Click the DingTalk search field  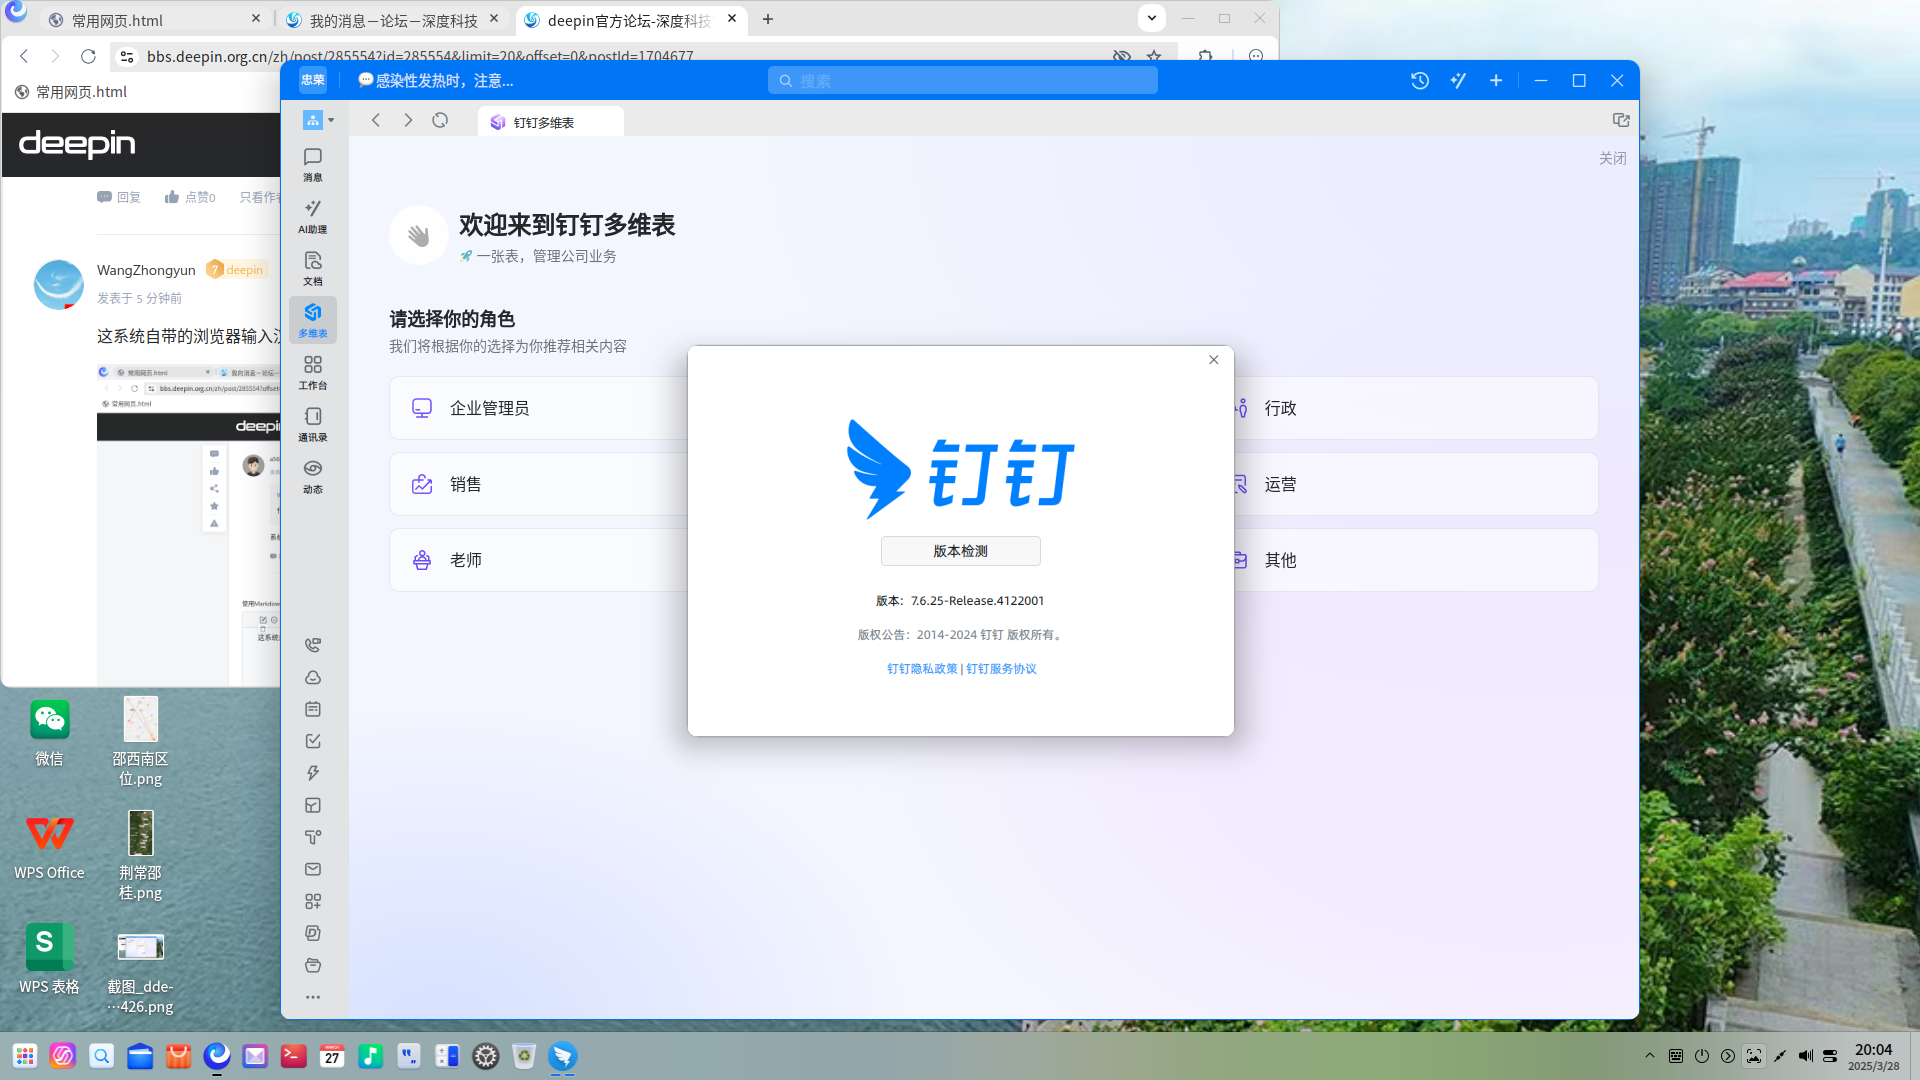[x=962, y=80]
